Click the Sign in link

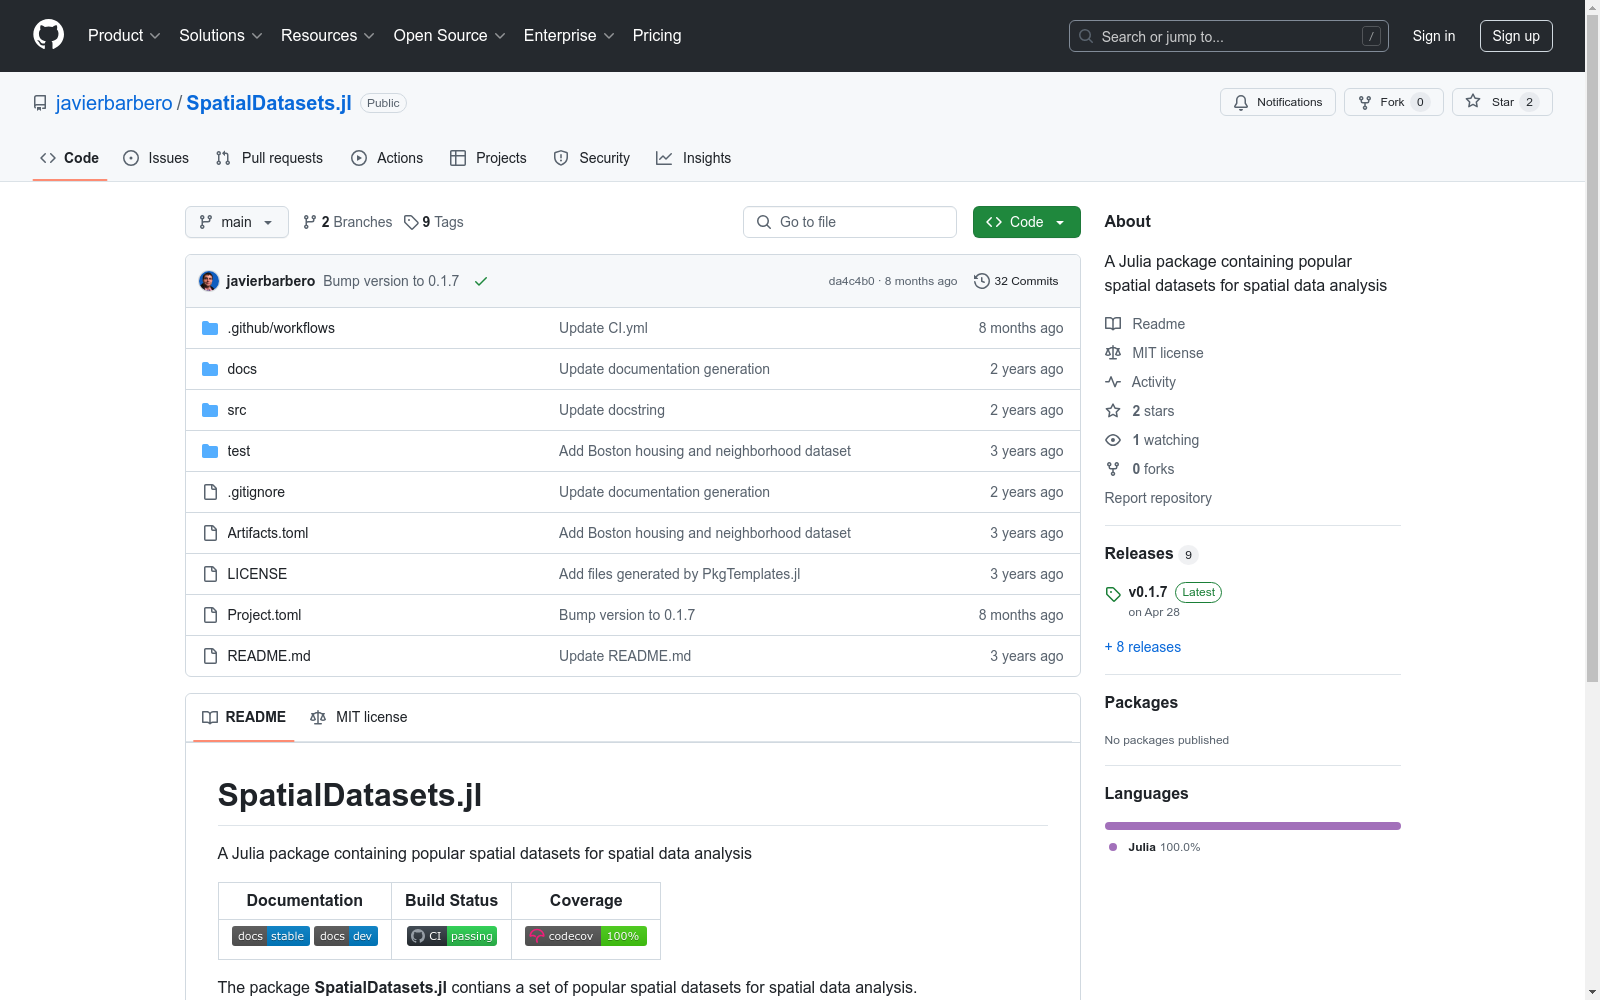[x=1434, y=36]
